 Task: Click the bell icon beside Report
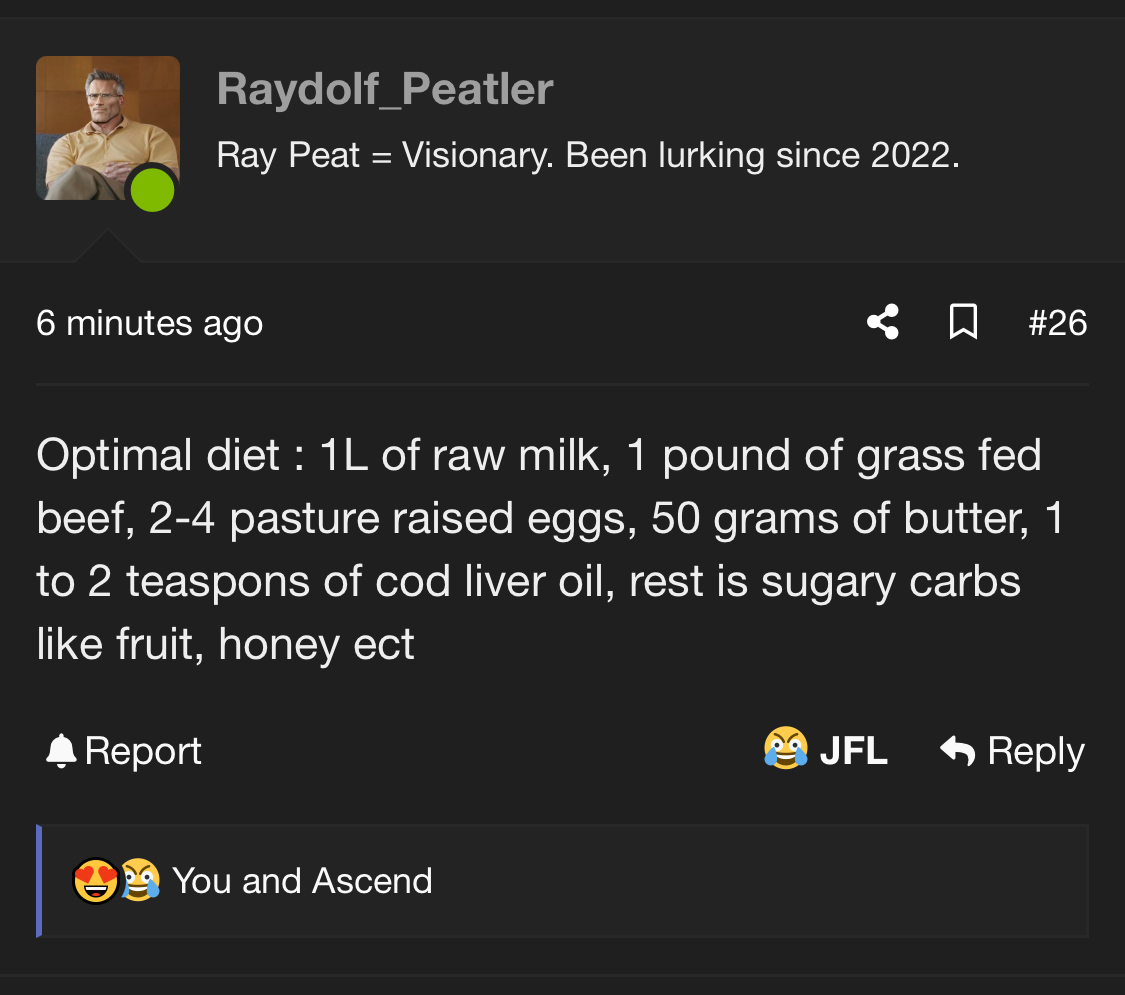click(61, 751)
